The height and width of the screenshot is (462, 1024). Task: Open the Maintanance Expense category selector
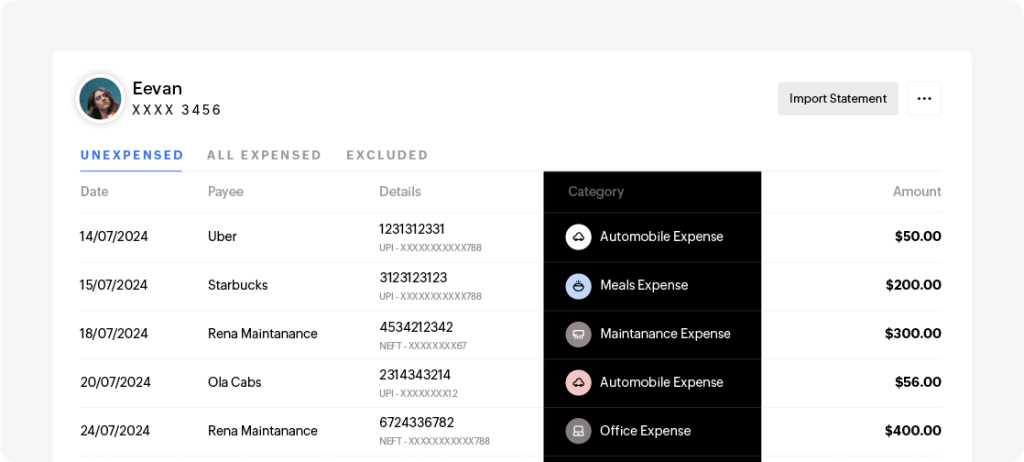coord(665,334)
